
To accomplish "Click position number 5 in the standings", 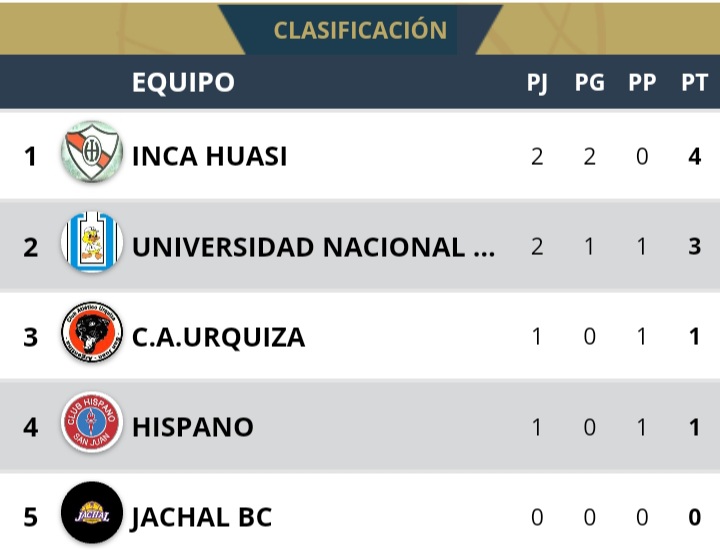I will click(x=31, y=517).
